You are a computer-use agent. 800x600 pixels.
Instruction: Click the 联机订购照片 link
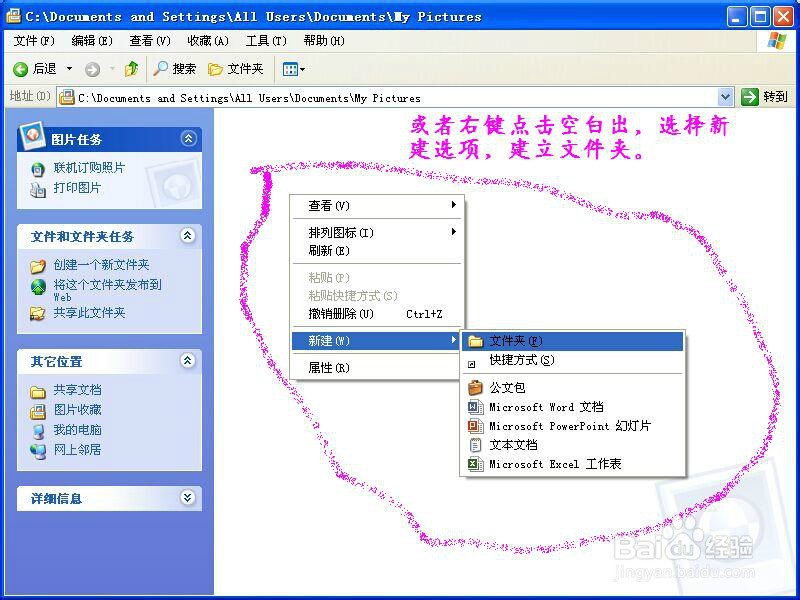pyautogui.click(x=89, y=167)
